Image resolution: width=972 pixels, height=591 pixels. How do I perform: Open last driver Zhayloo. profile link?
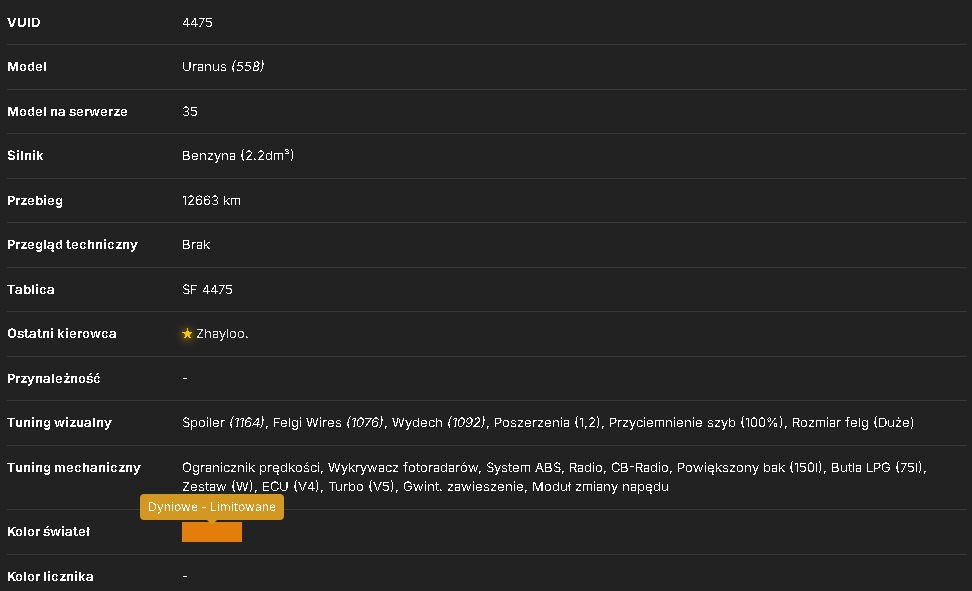click(222, 334)
